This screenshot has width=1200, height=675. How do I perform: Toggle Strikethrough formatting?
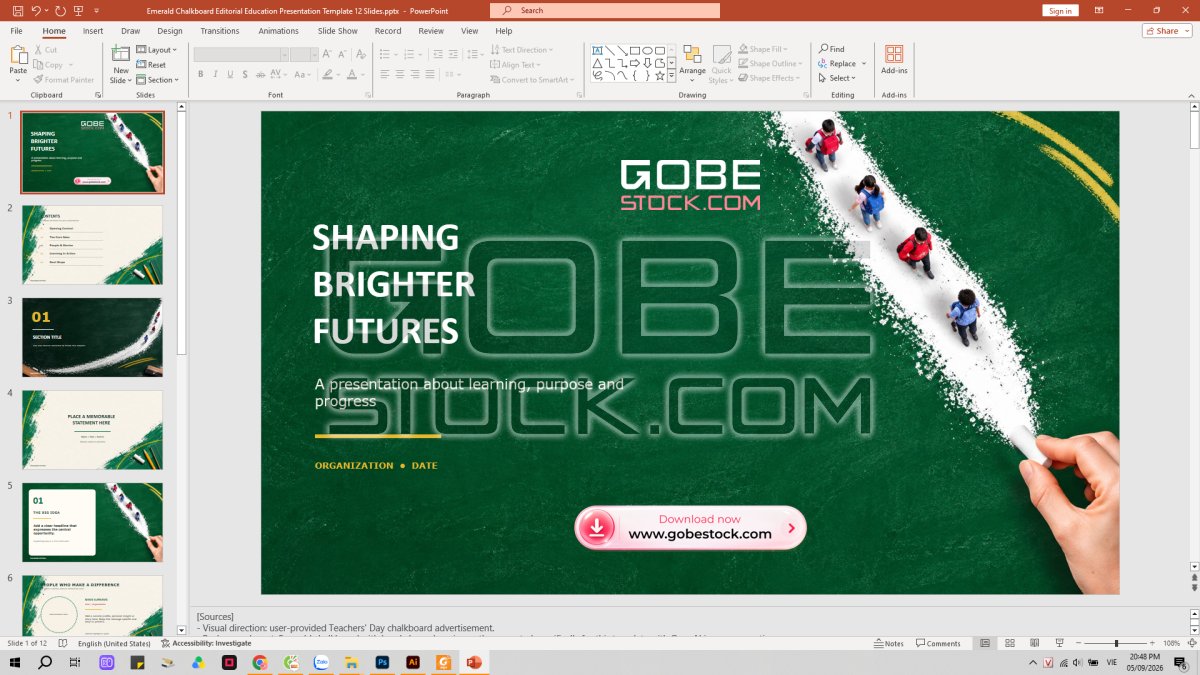(x=260, y=74)
